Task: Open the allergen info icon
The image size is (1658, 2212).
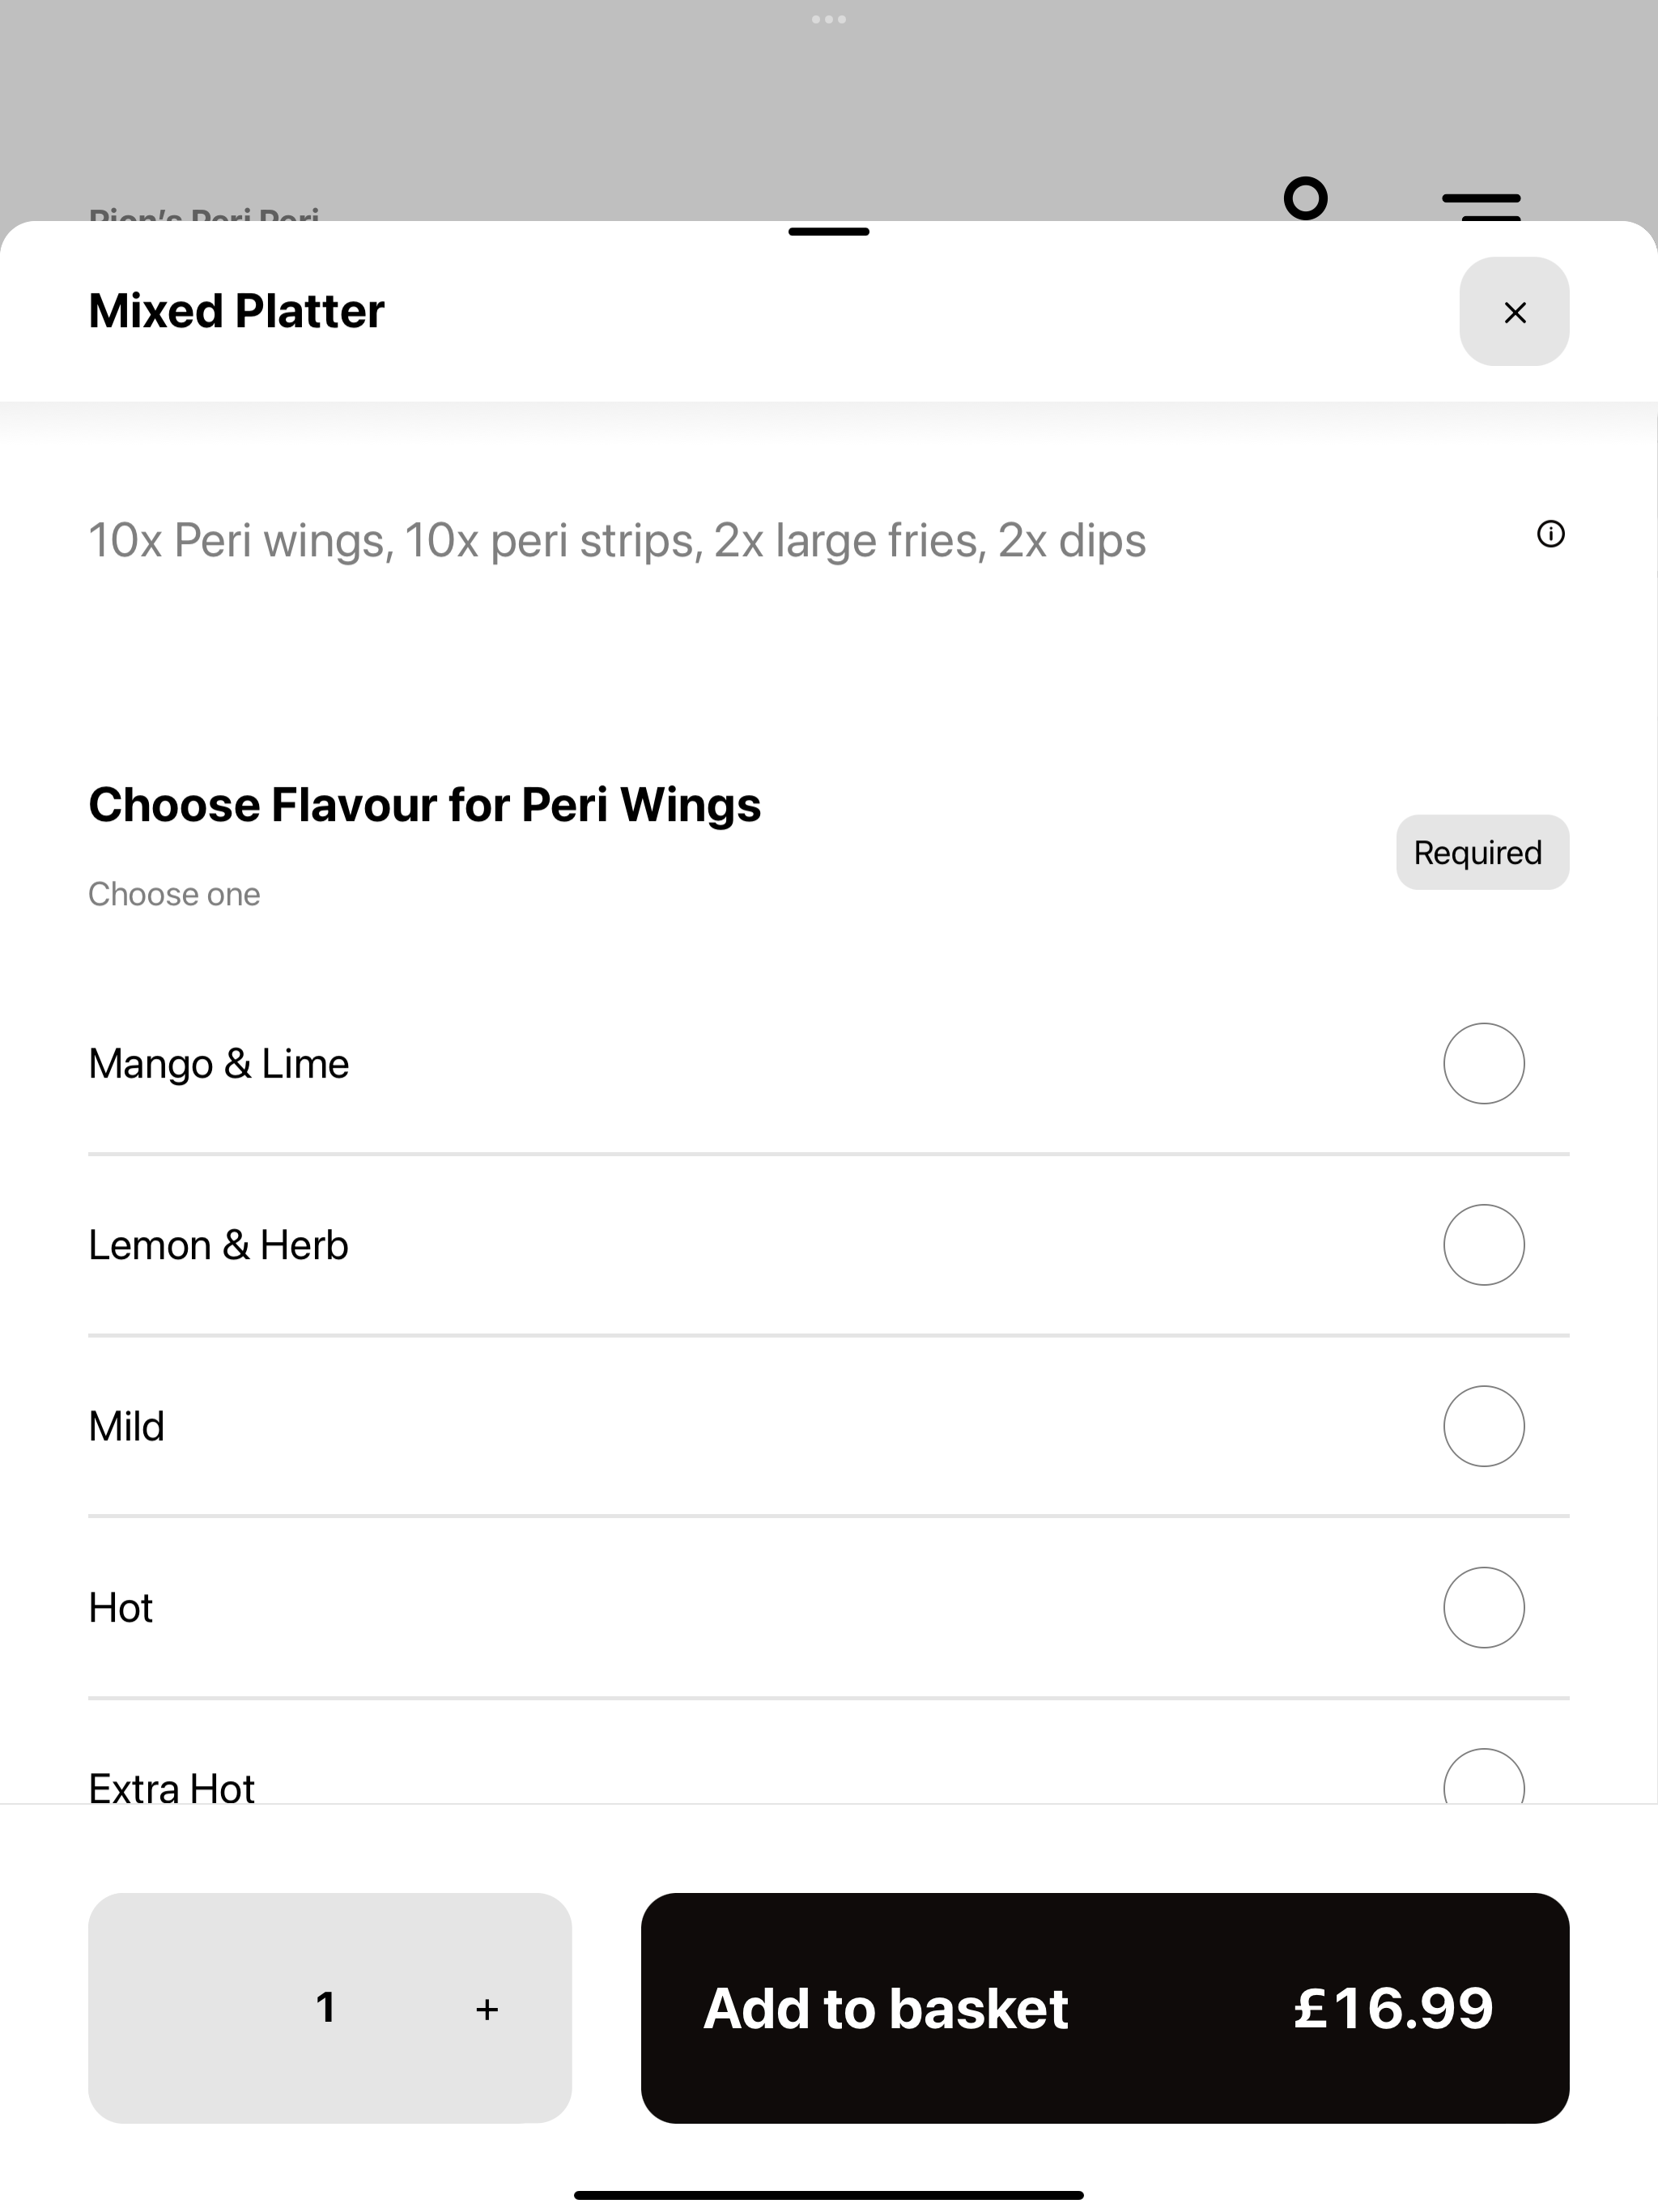Action: [1551, 534]
